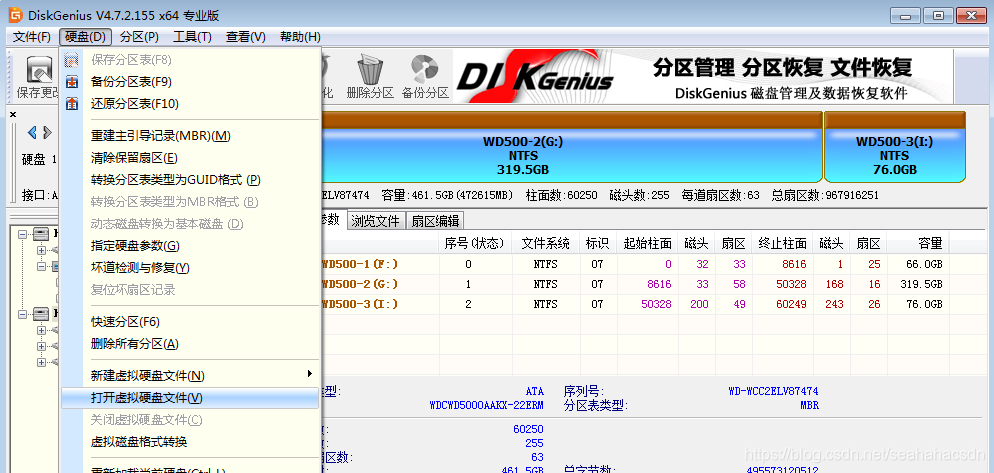This screenshot has width=994, height=473.
Task: Collapse the second hard disk tree node
Action: point(23,314)
